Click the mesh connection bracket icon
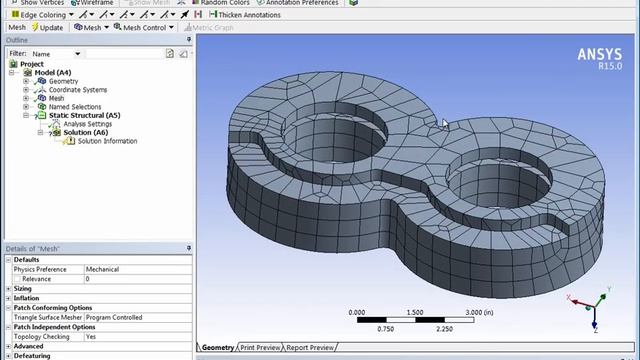This screenshot has height=360, width=640. click(x=198, y=15)
